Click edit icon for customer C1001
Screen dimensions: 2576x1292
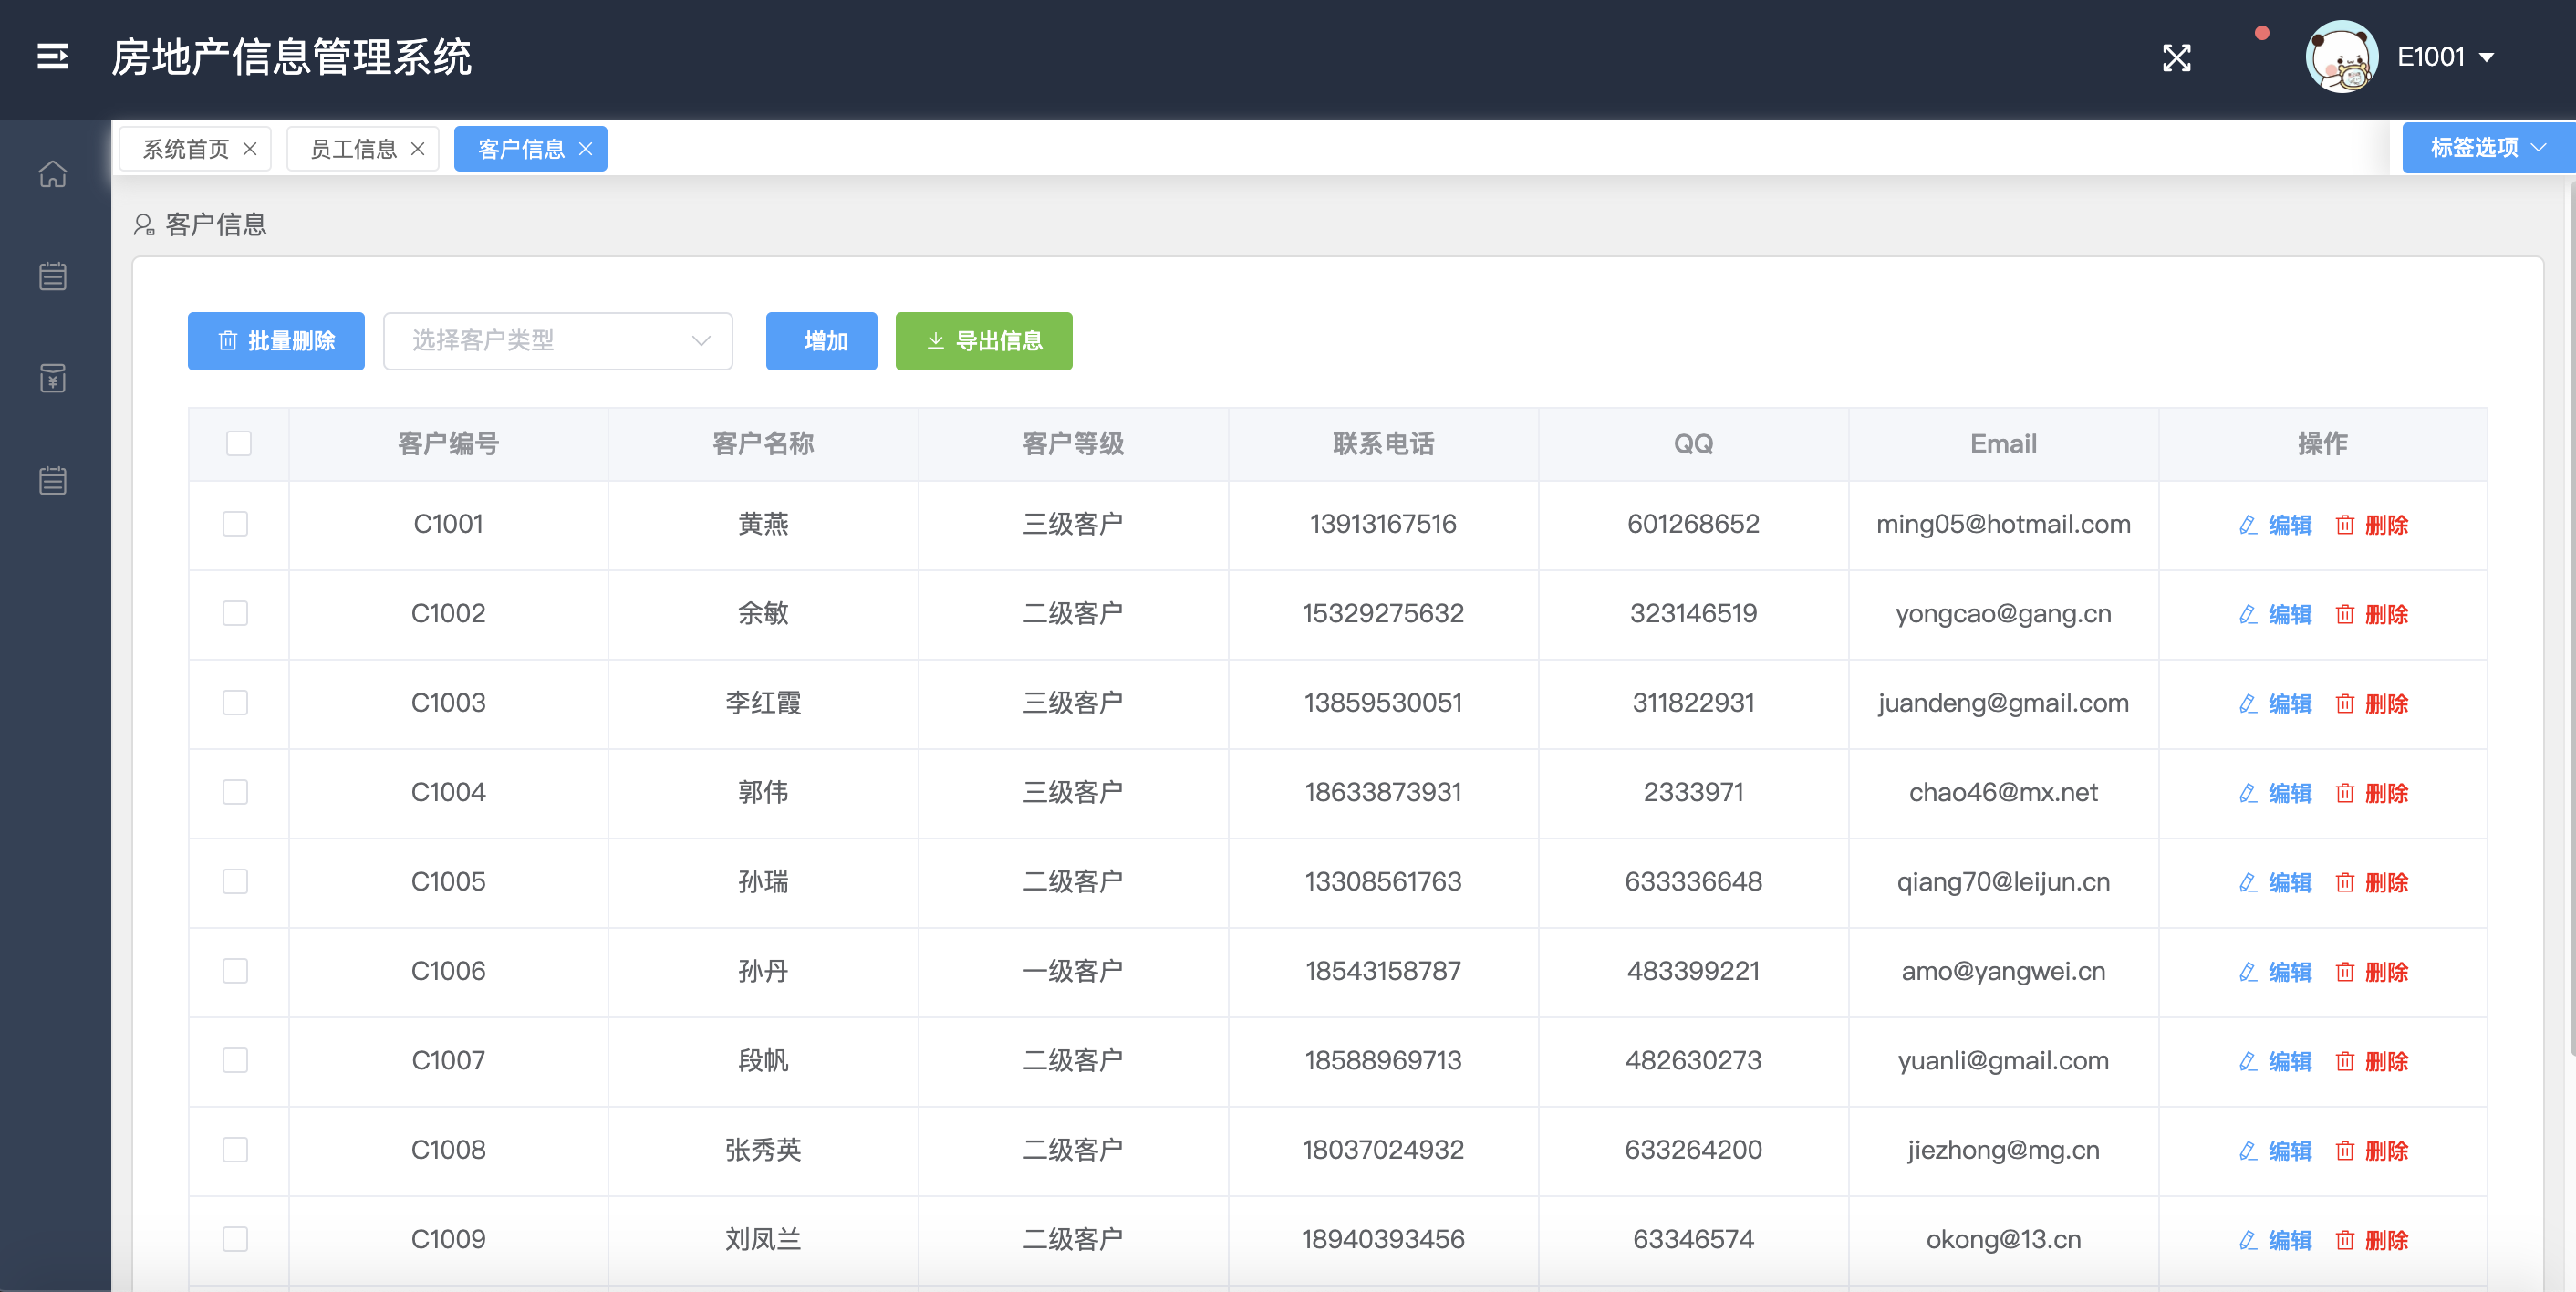coord(2247,525)
